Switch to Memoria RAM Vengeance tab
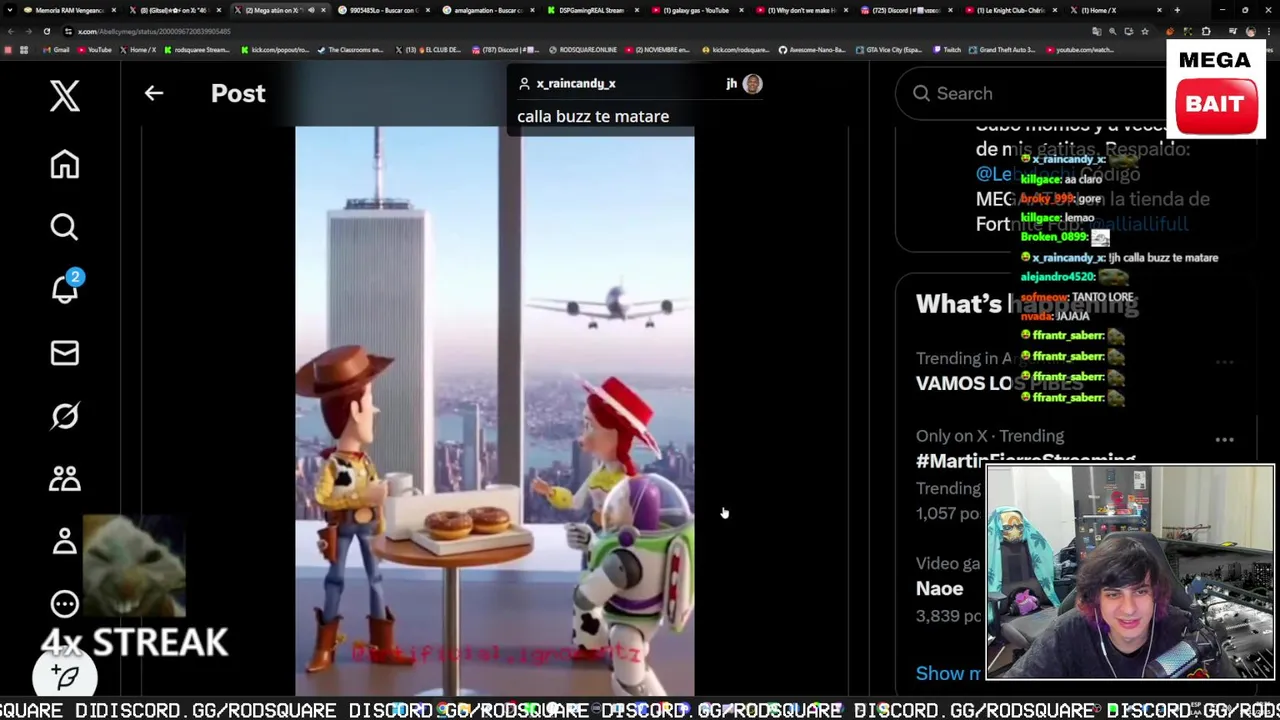The height and width of the screenshot is (720, 1280). tap(68, 10)
